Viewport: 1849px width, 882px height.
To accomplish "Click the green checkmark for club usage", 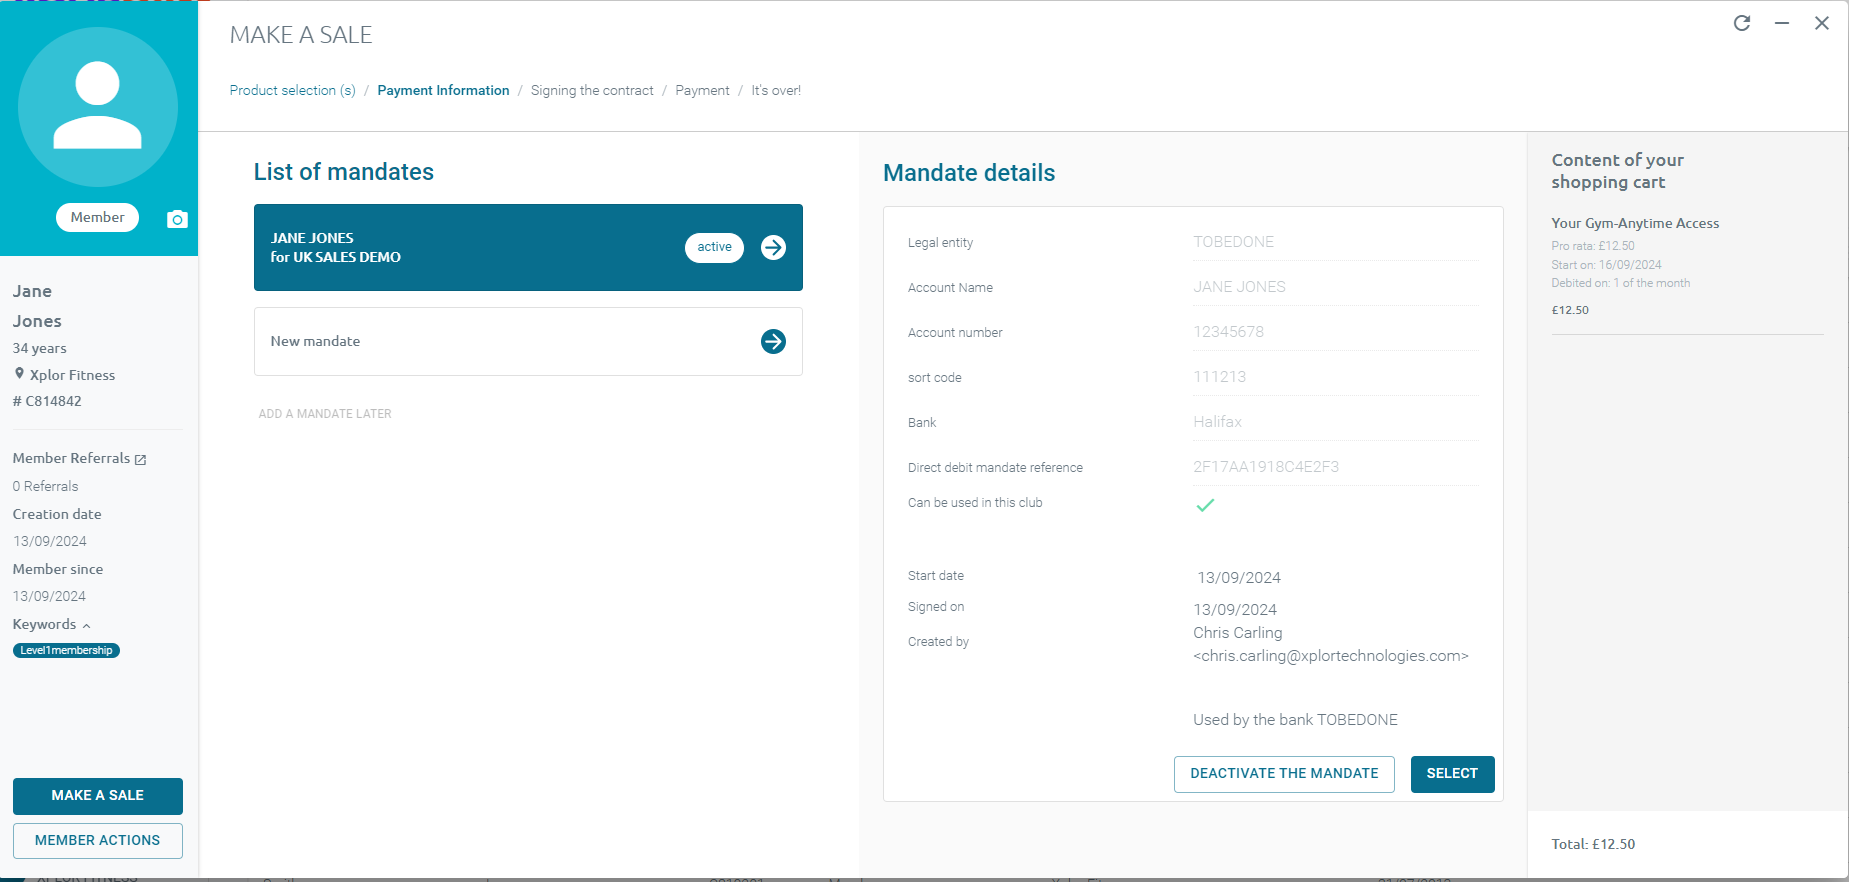I will click(x=1205, y=505).
